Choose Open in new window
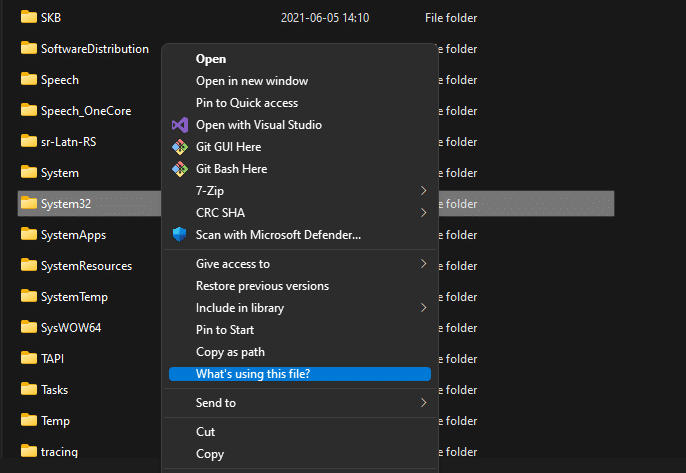The height and width of the screenshot is (473, 686). [251, 81]
